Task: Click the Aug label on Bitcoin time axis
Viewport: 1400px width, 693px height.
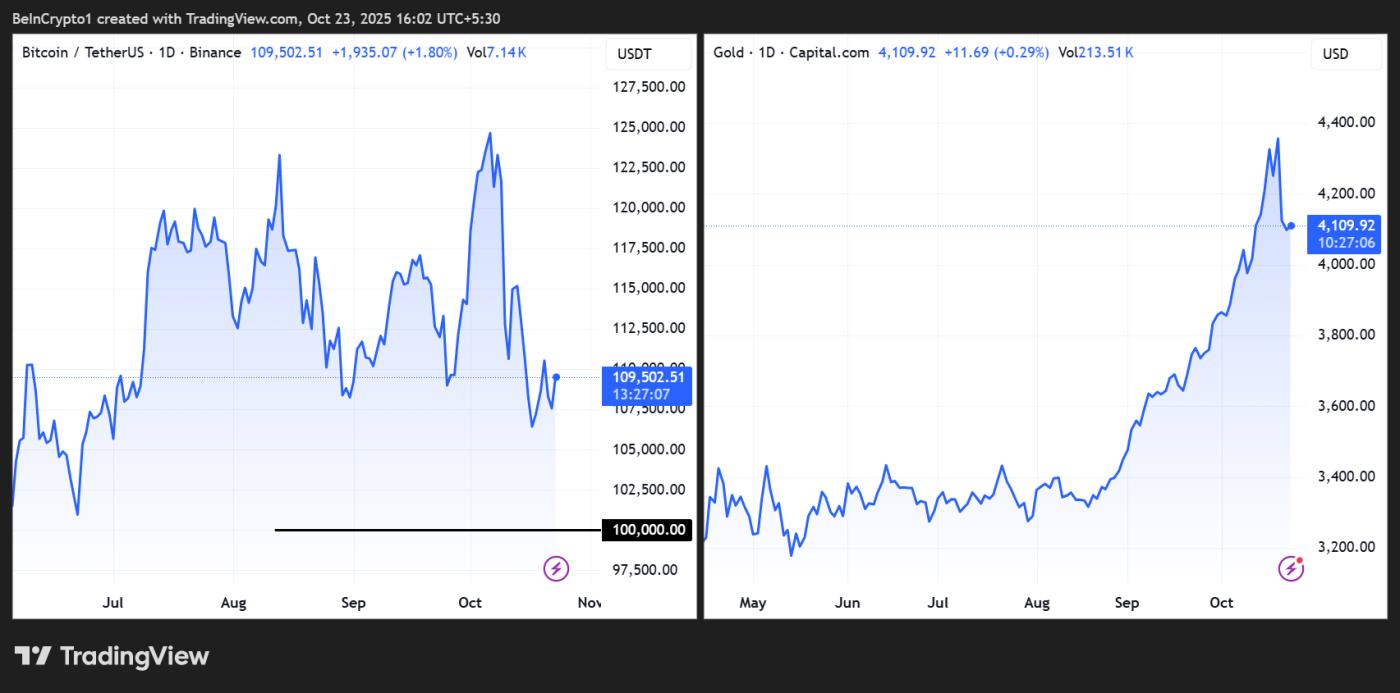Action: click(233, 603)
